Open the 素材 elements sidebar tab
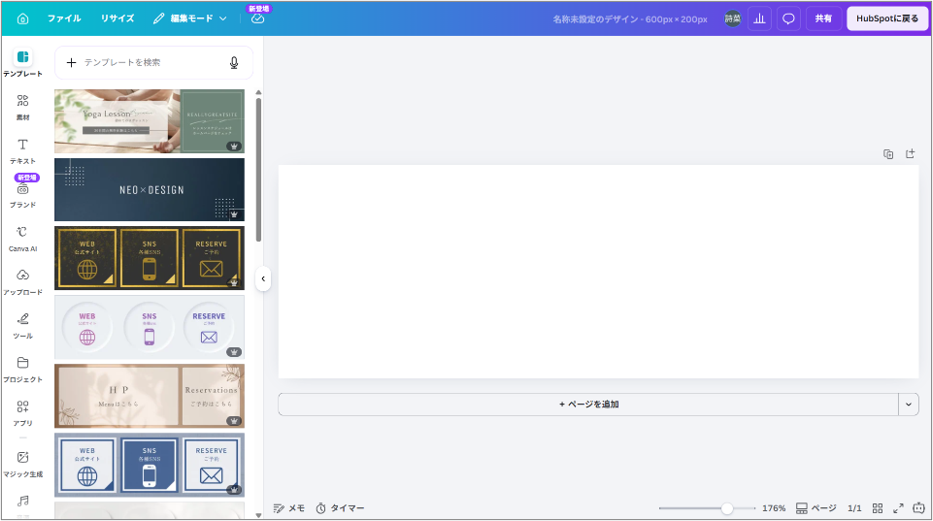 pos(23,107)
